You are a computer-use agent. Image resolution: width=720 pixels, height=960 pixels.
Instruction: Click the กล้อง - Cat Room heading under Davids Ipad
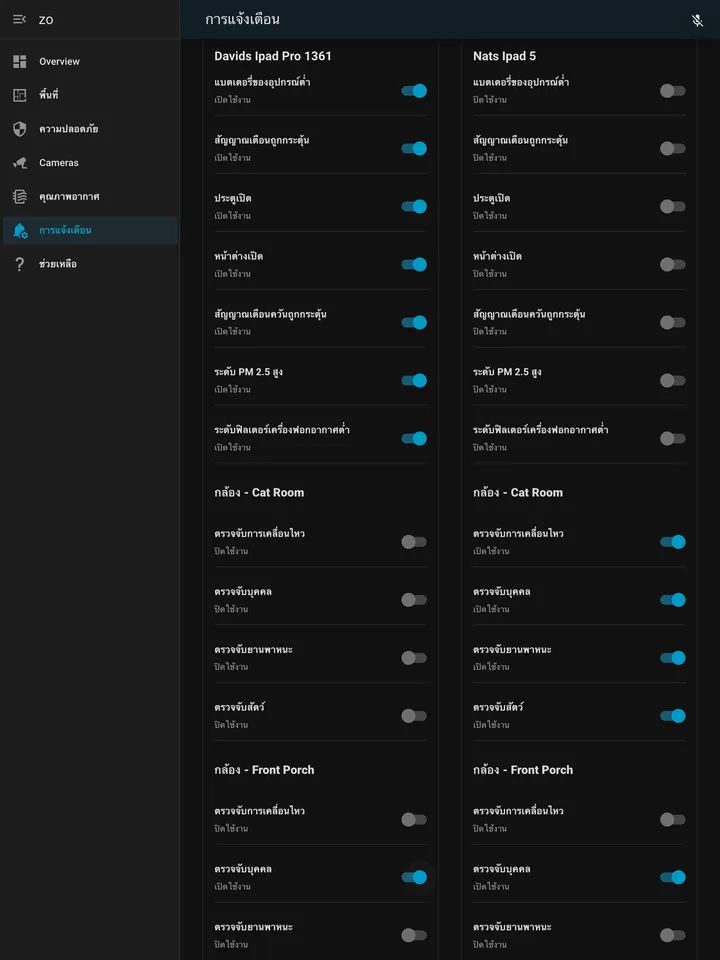[259, 493]
